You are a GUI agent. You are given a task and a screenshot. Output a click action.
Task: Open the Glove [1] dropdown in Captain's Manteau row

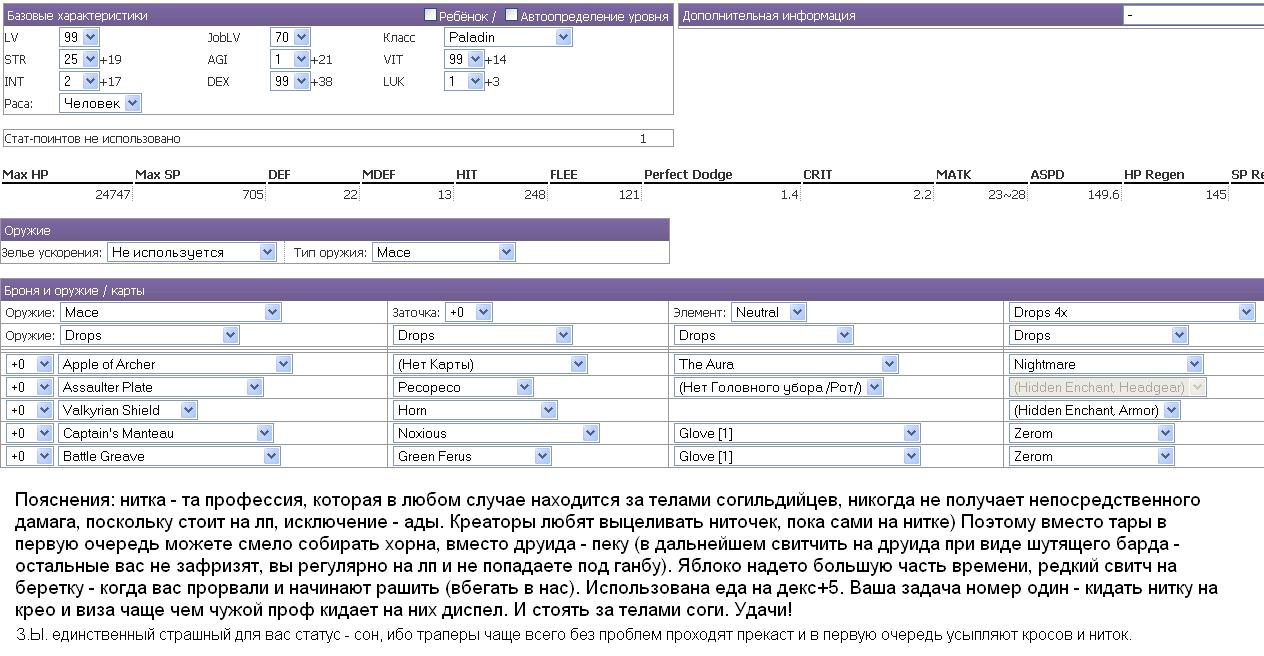797,433
